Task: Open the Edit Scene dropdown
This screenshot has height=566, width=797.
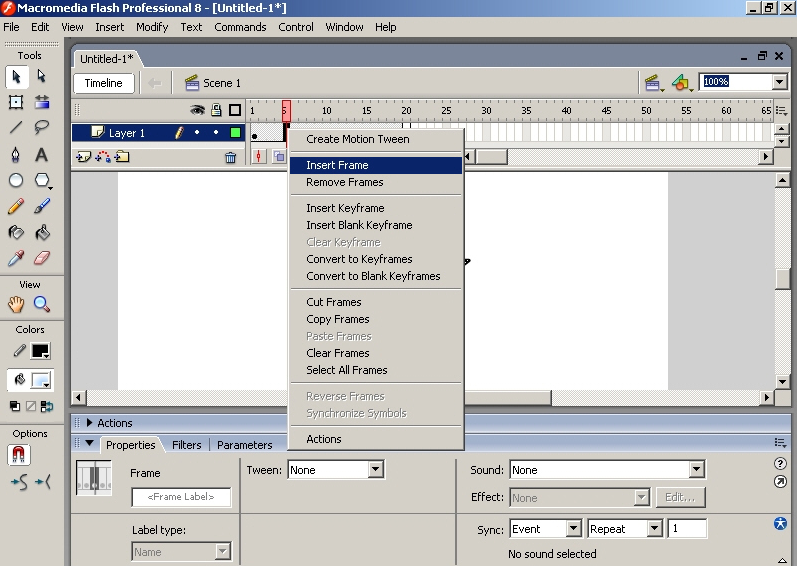Action: tap(654, 83)
